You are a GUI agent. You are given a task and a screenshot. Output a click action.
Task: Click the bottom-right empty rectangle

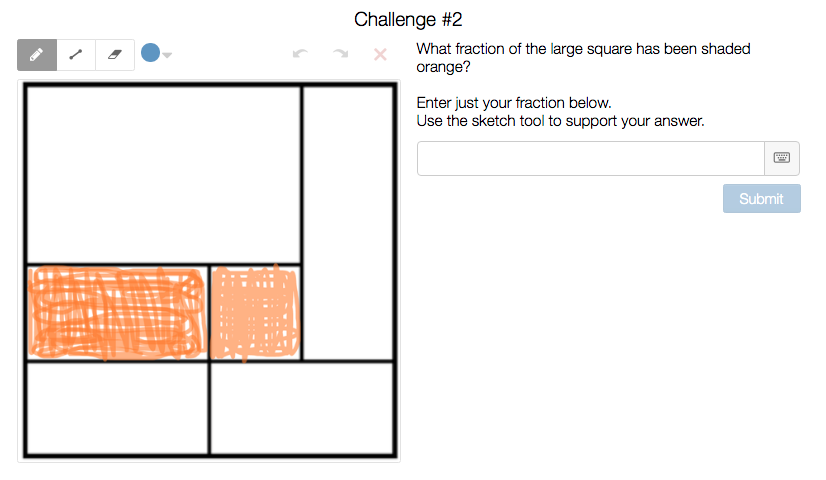(301, 408)
